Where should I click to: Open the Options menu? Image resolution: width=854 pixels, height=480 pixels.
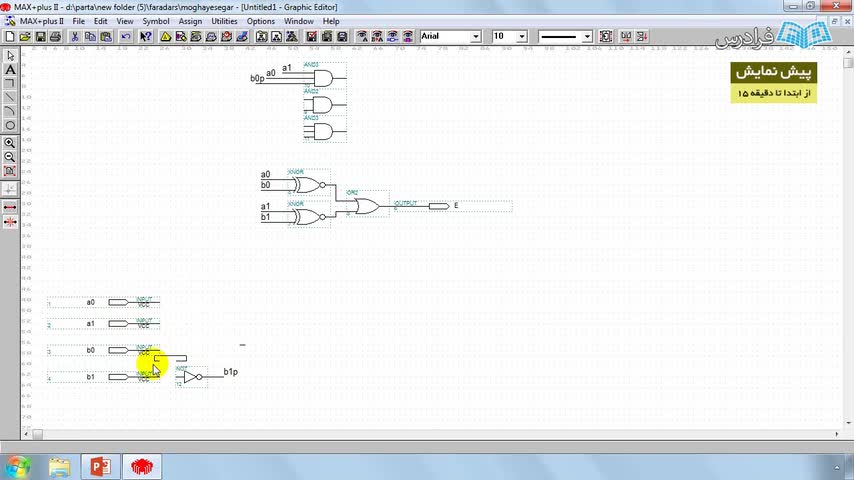coord(260,21)
